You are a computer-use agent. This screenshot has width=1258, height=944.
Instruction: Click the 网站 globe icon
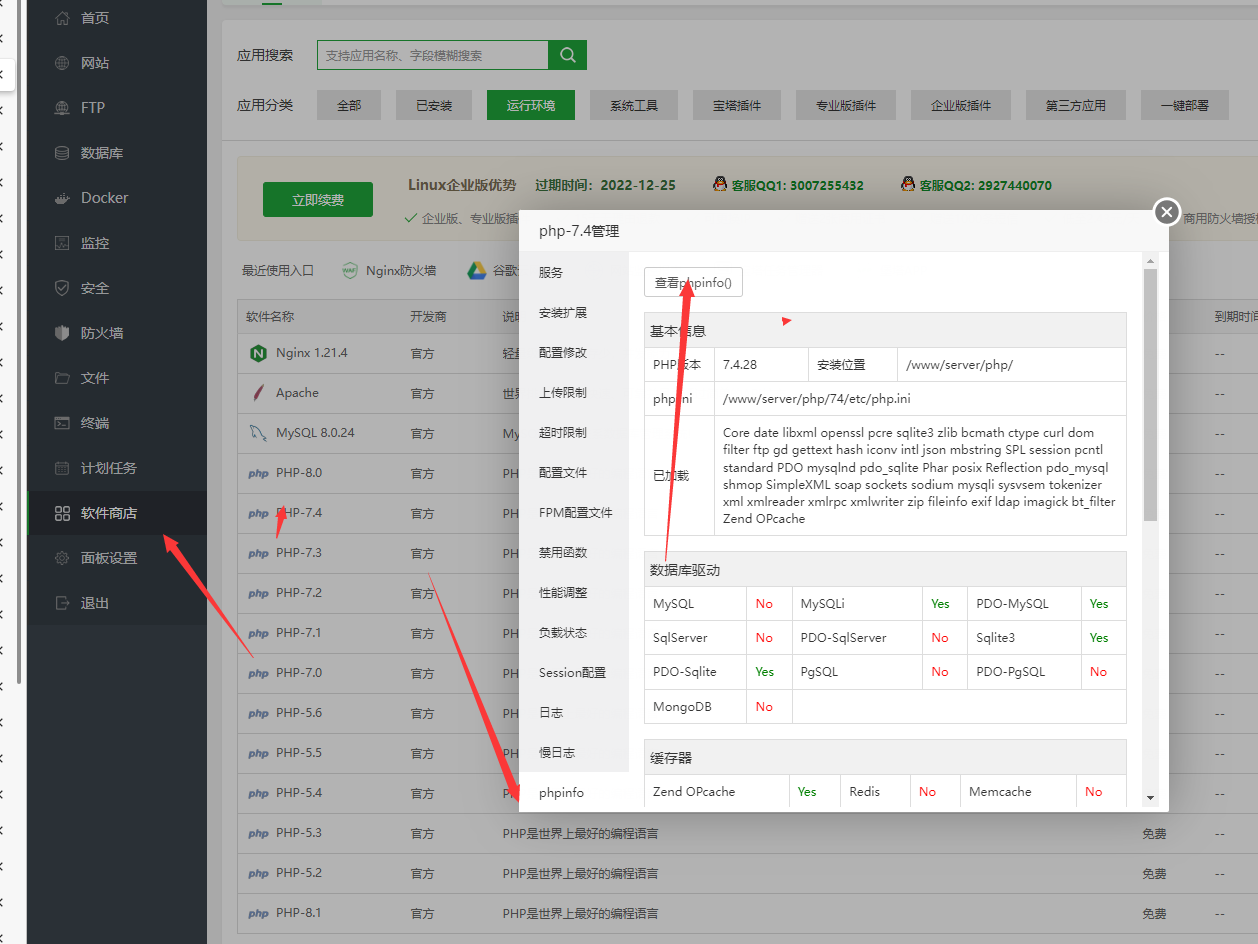(x=62, y=63)
